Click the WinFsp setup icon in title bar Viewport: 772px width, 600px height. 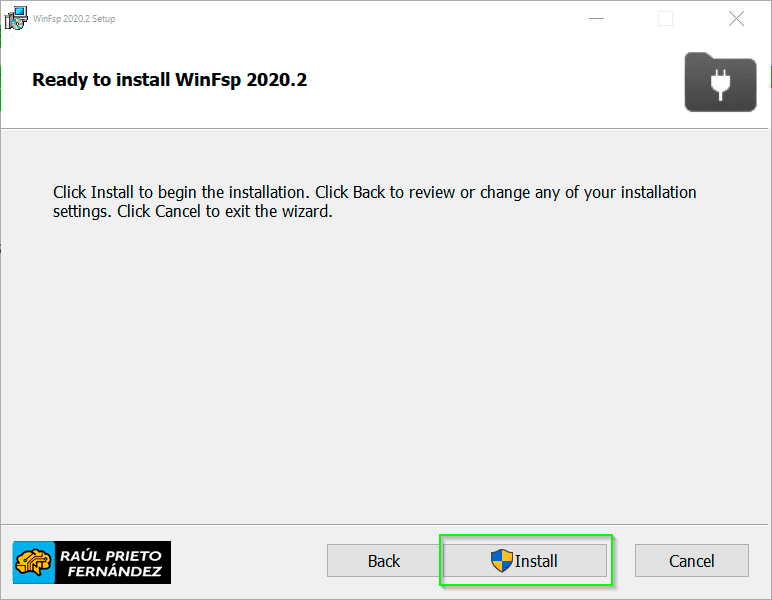[15, 17]
